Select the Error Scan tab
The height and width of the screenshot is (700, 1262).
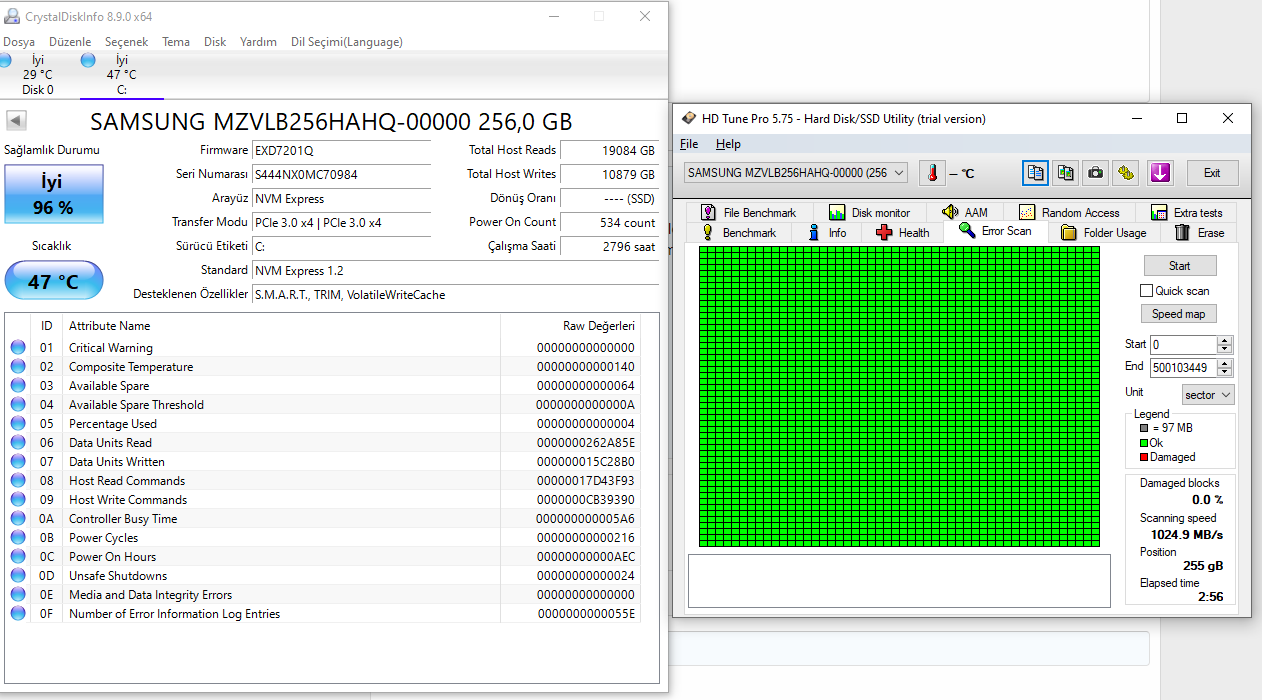[x=995, y=231]
